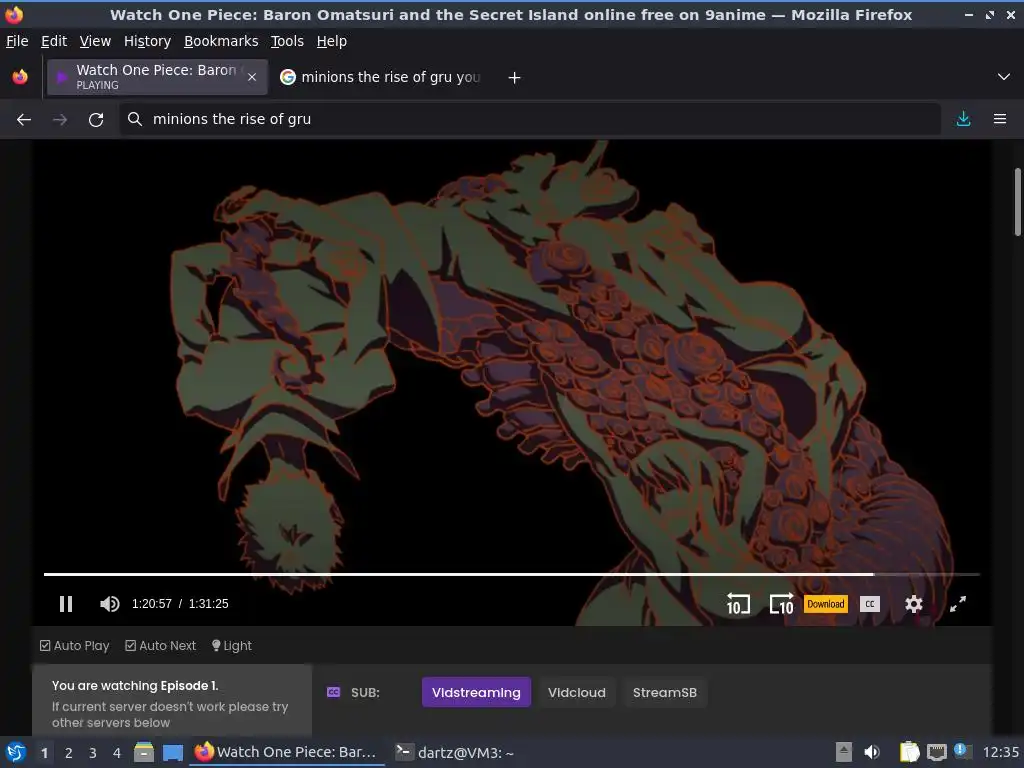
Task: Toggle the Light bulb option
Action: click(232, 646)
